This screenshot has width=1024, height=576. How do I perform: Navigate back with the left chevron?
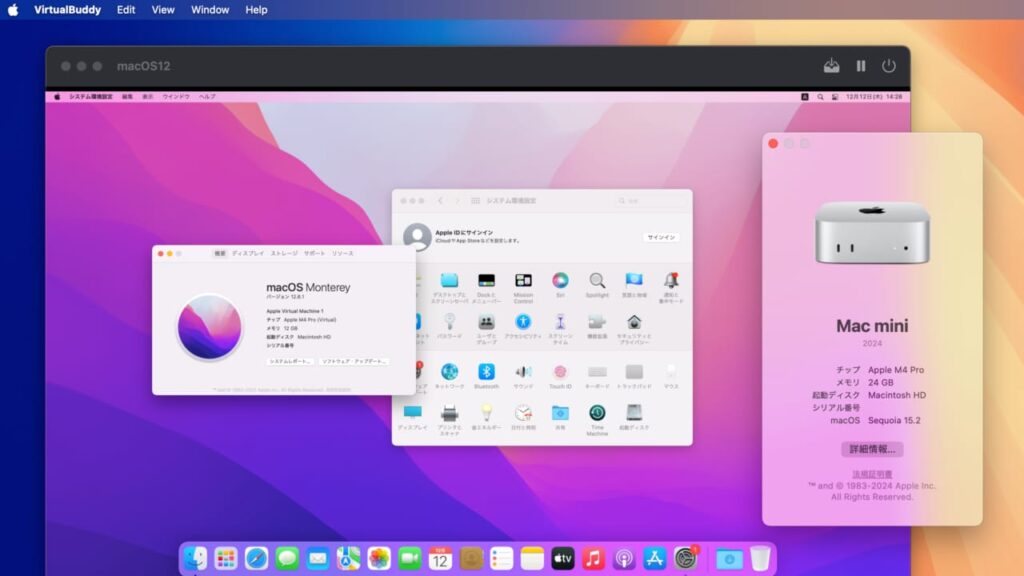click(439, 199)
